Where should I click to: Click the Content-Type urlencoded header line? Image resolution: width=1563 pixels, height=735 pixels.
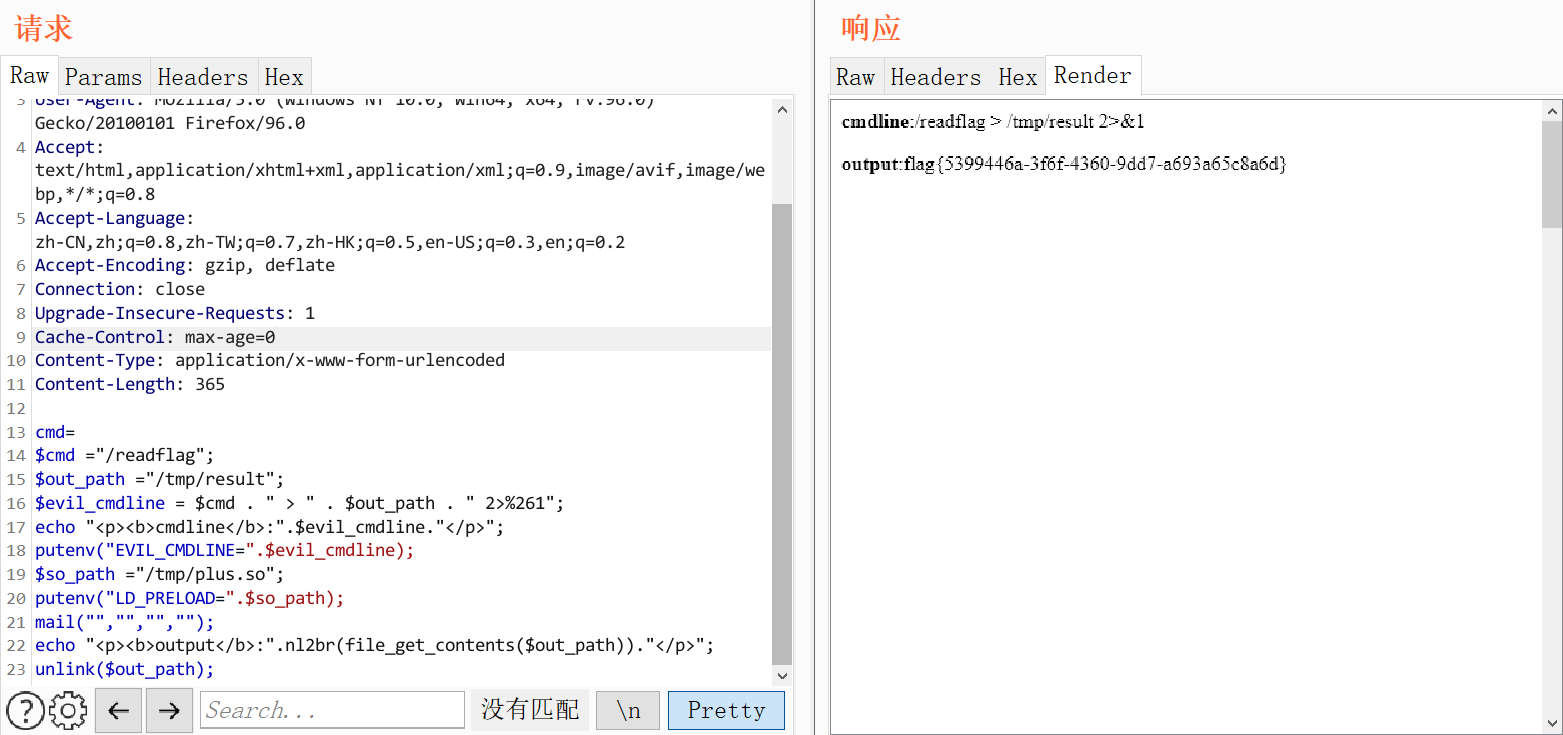270,361
